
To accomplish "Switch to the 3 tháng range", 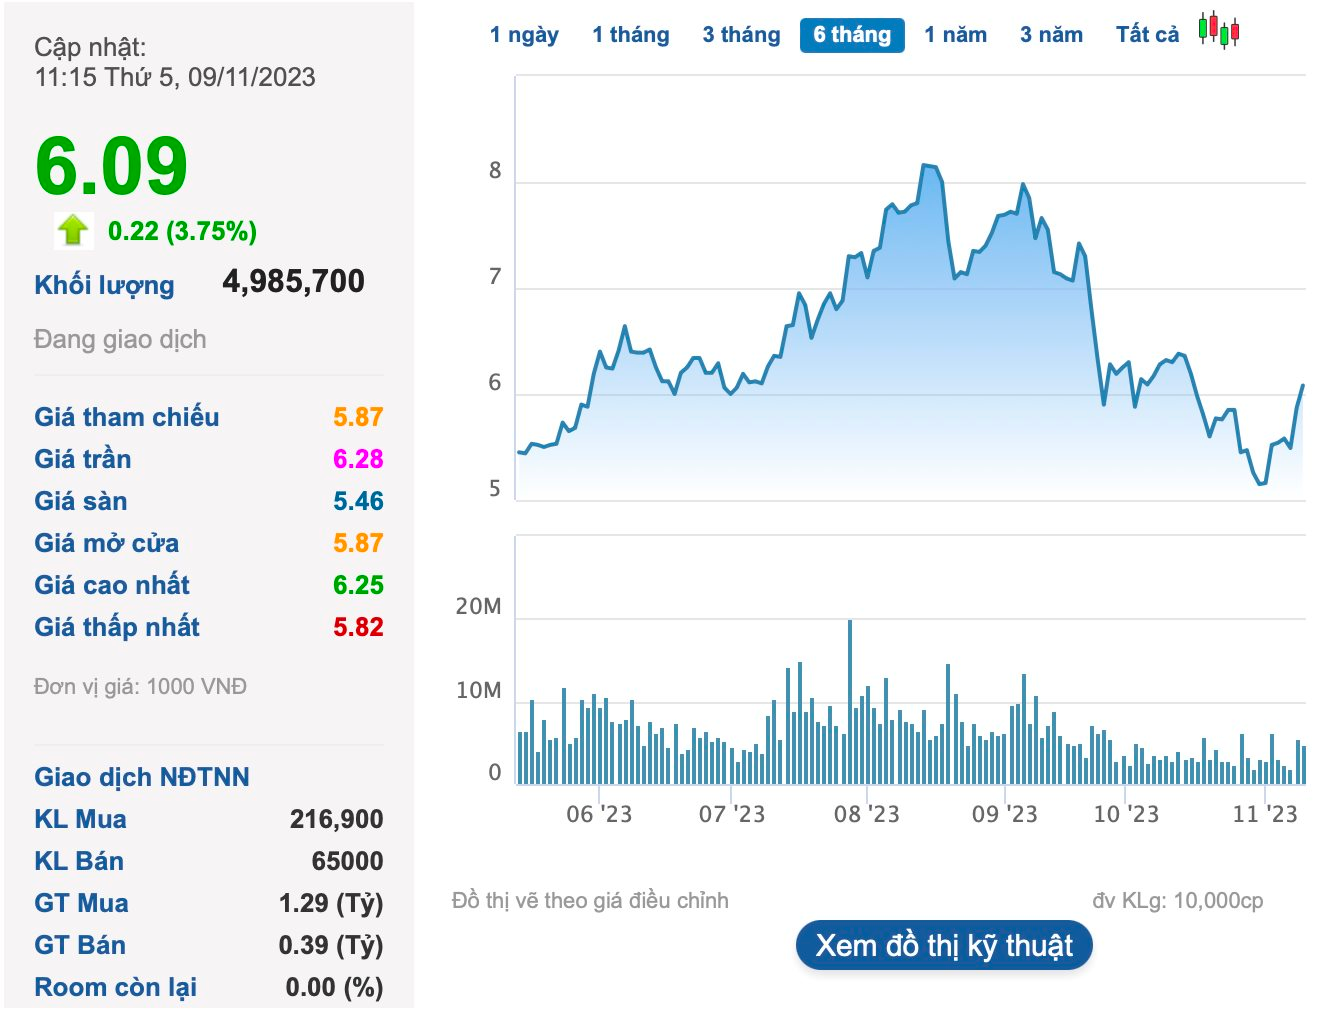I will tap(741, 35).
